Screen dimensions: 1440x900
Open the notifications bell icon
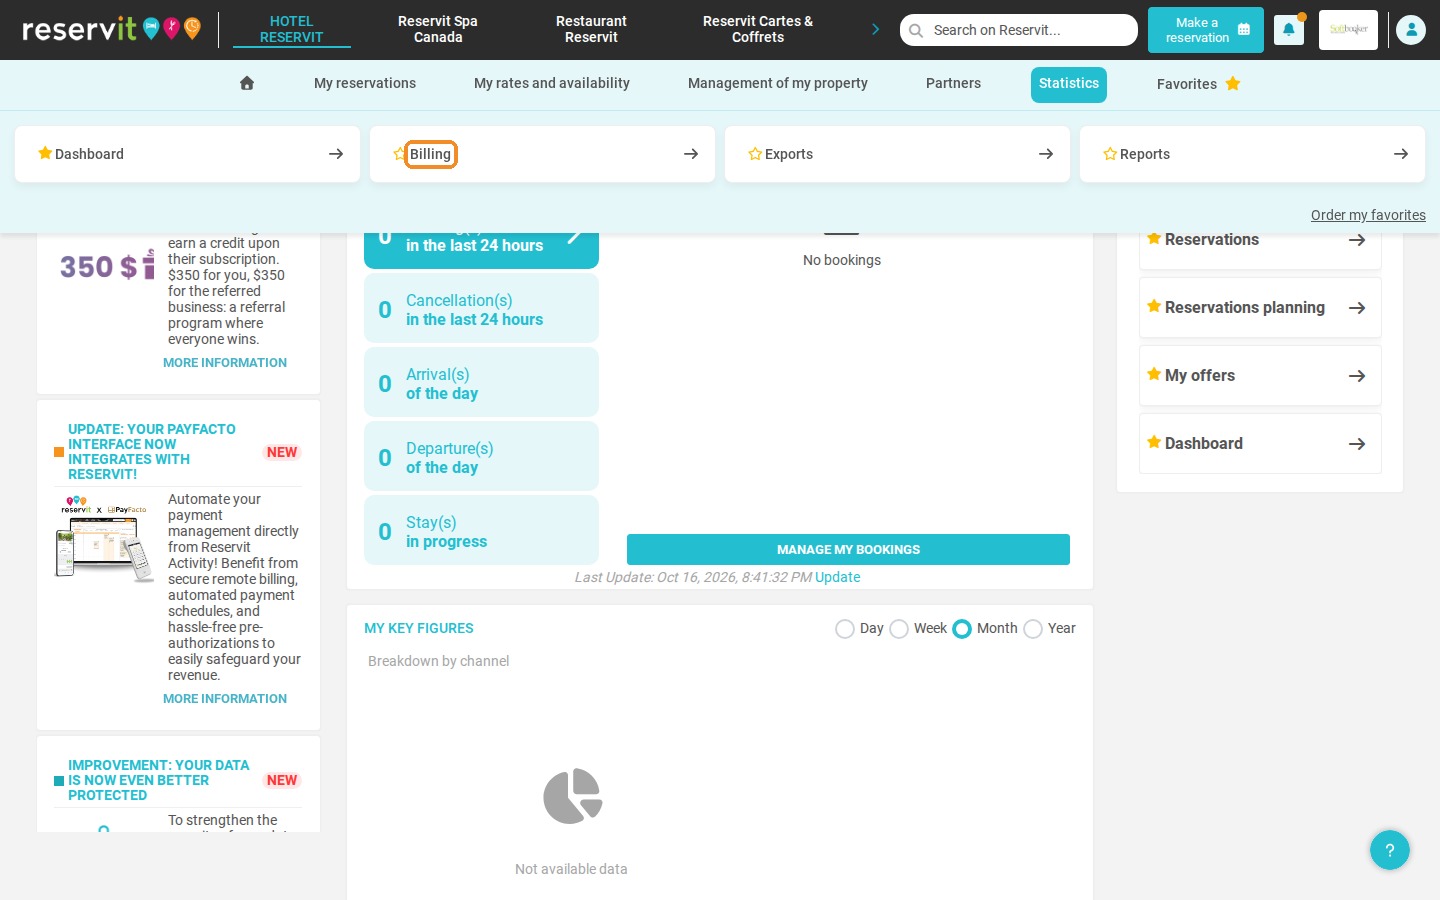coord(1289,30)
